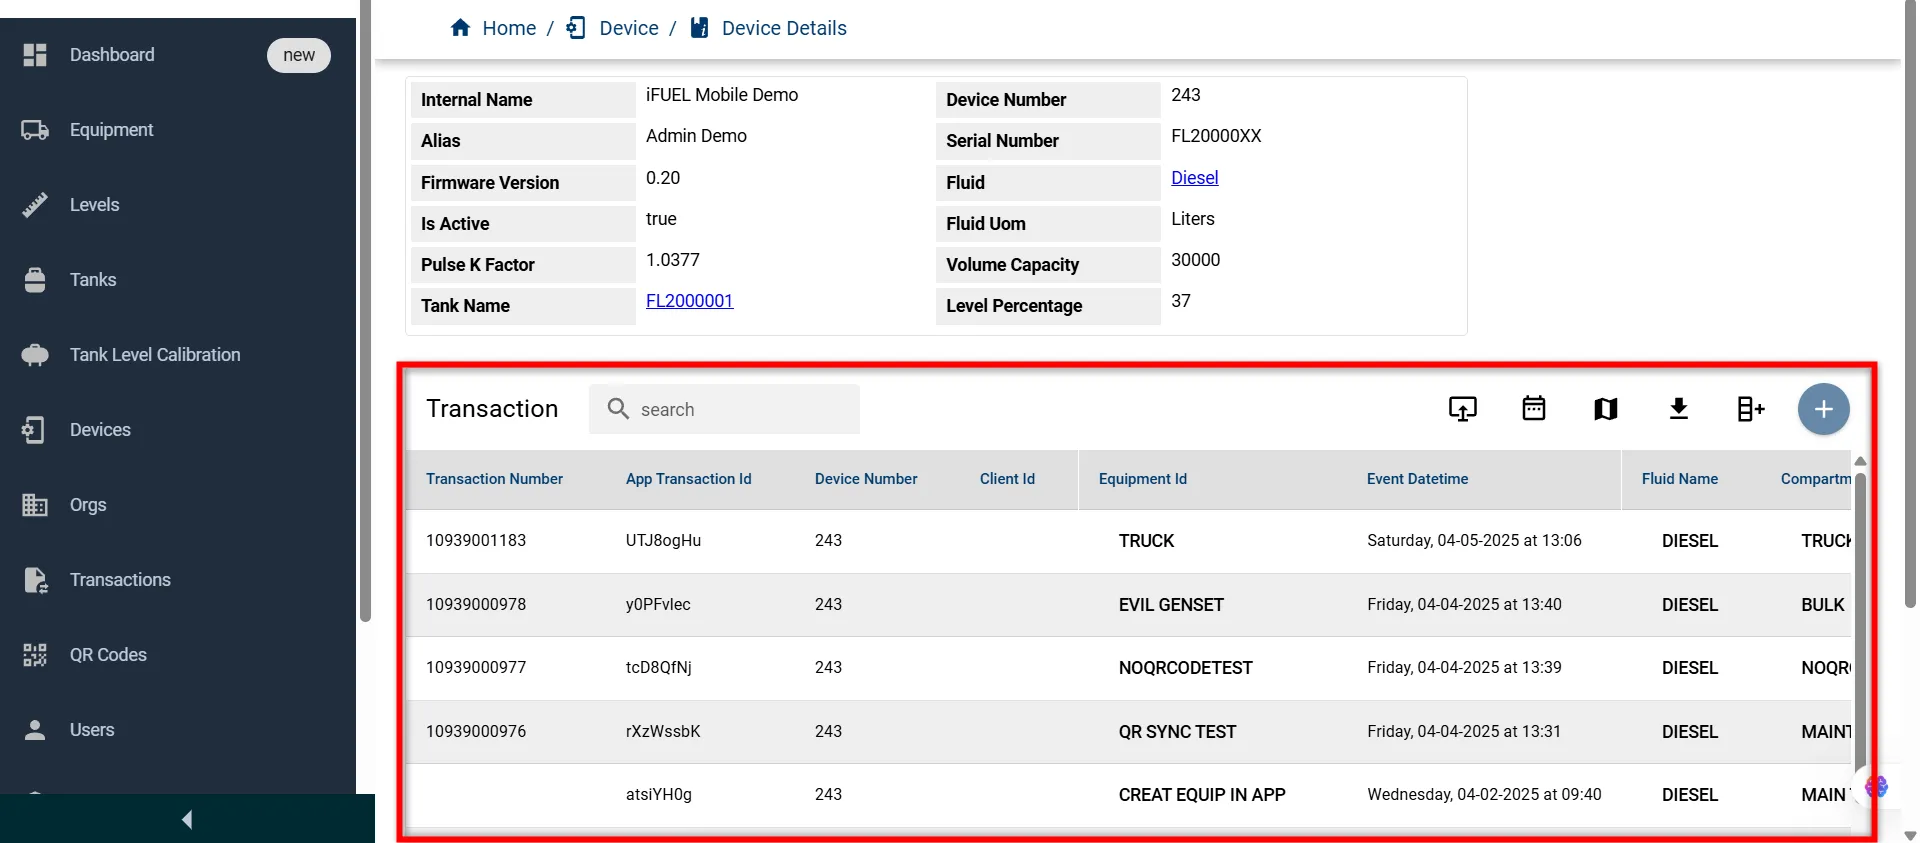
Task: Click the screen upload toolbar icon
Action: pyautogui.click(x=1462, y=409)
